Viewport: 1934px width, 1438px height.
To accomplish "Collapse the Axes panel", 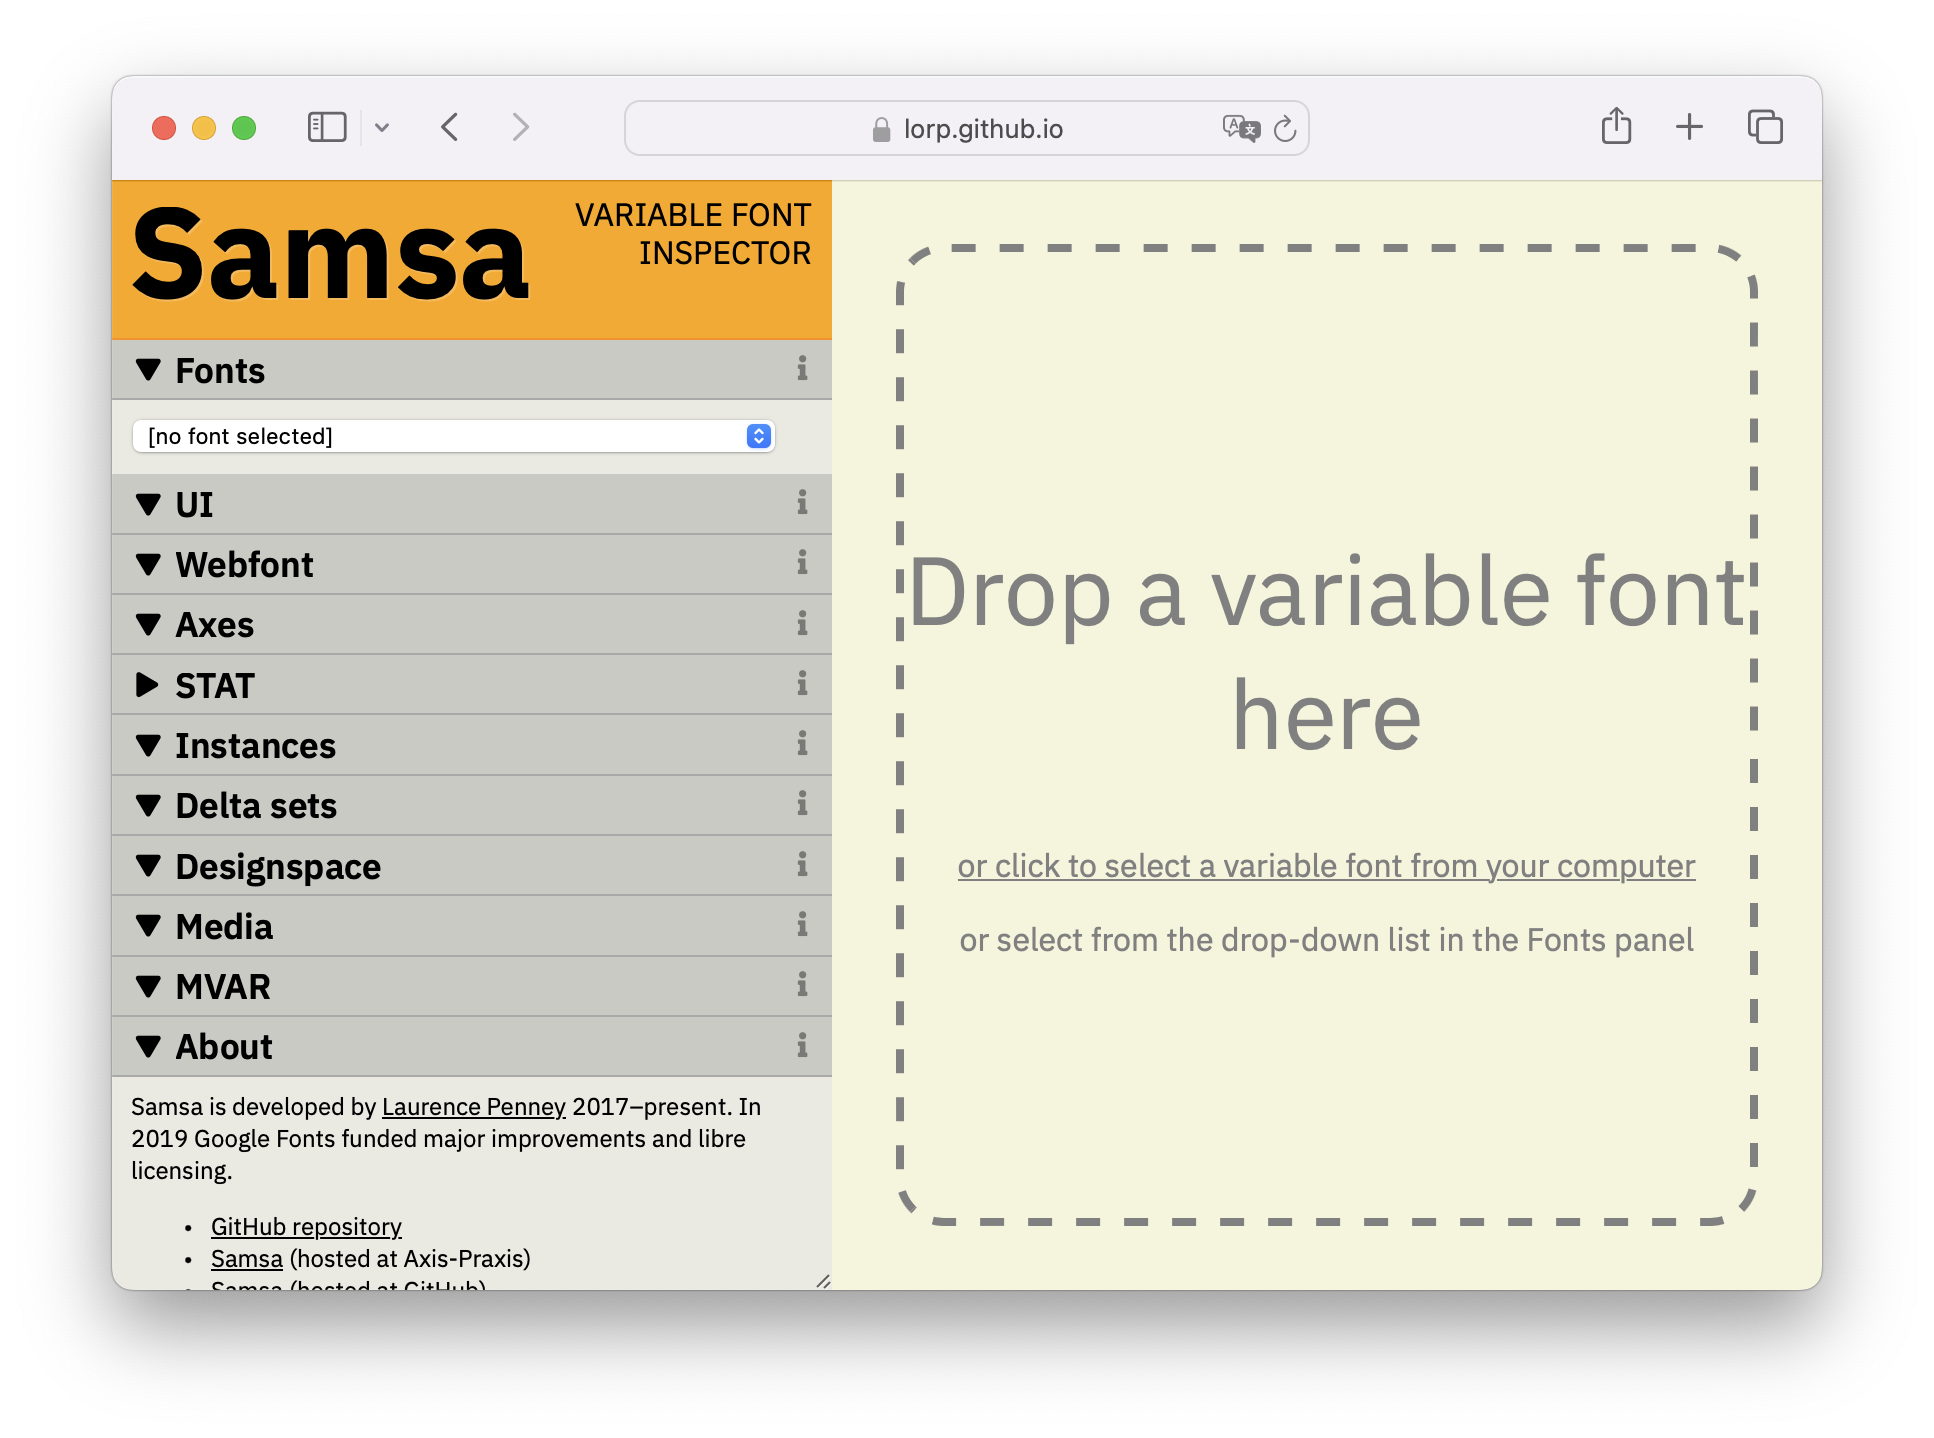I will pos(148,625).
